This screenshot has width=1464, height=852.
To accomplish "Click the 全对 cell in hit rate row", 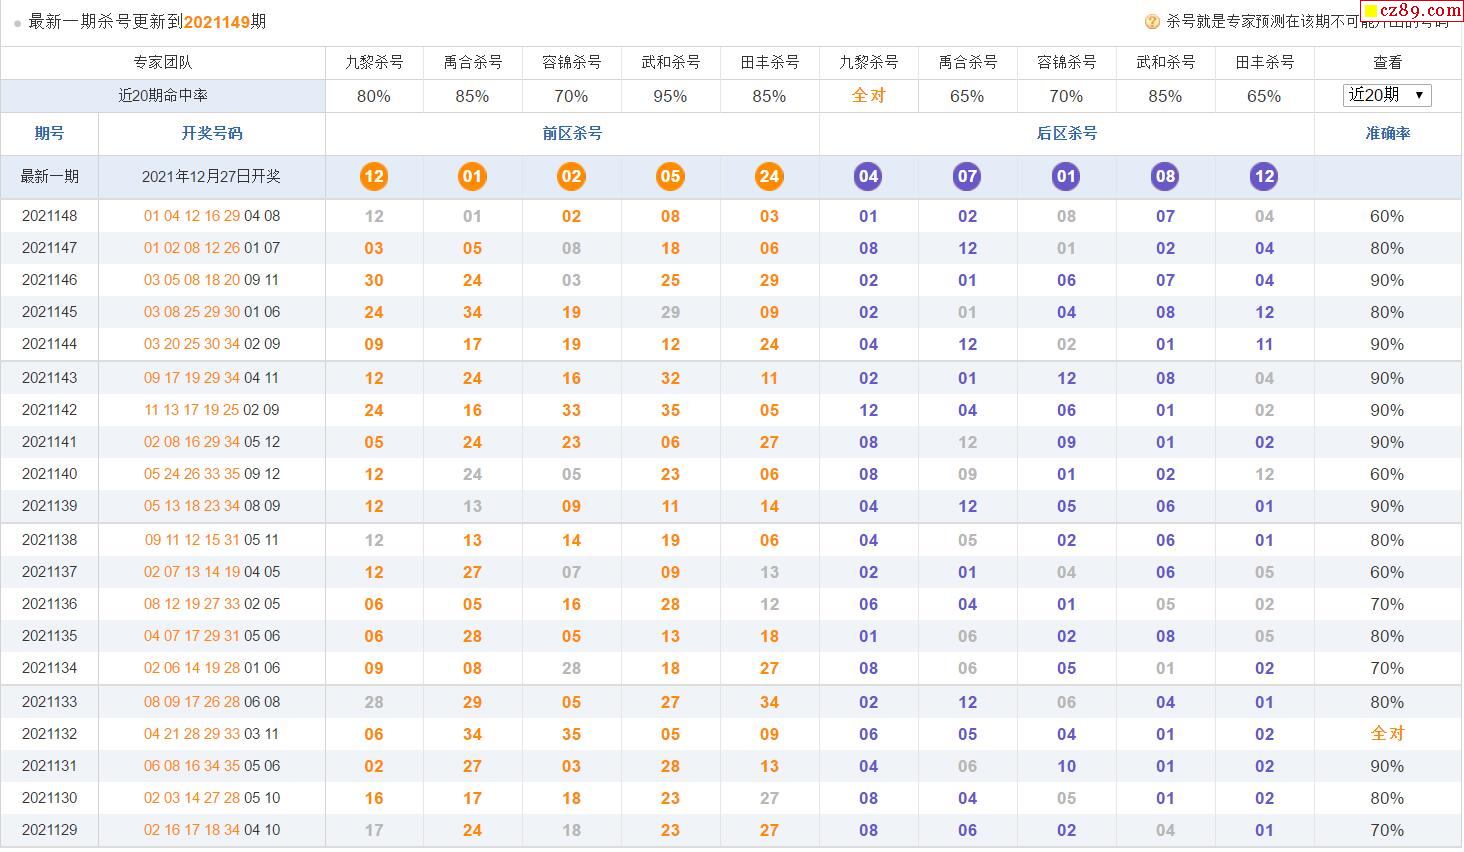I will pos(868,96).
